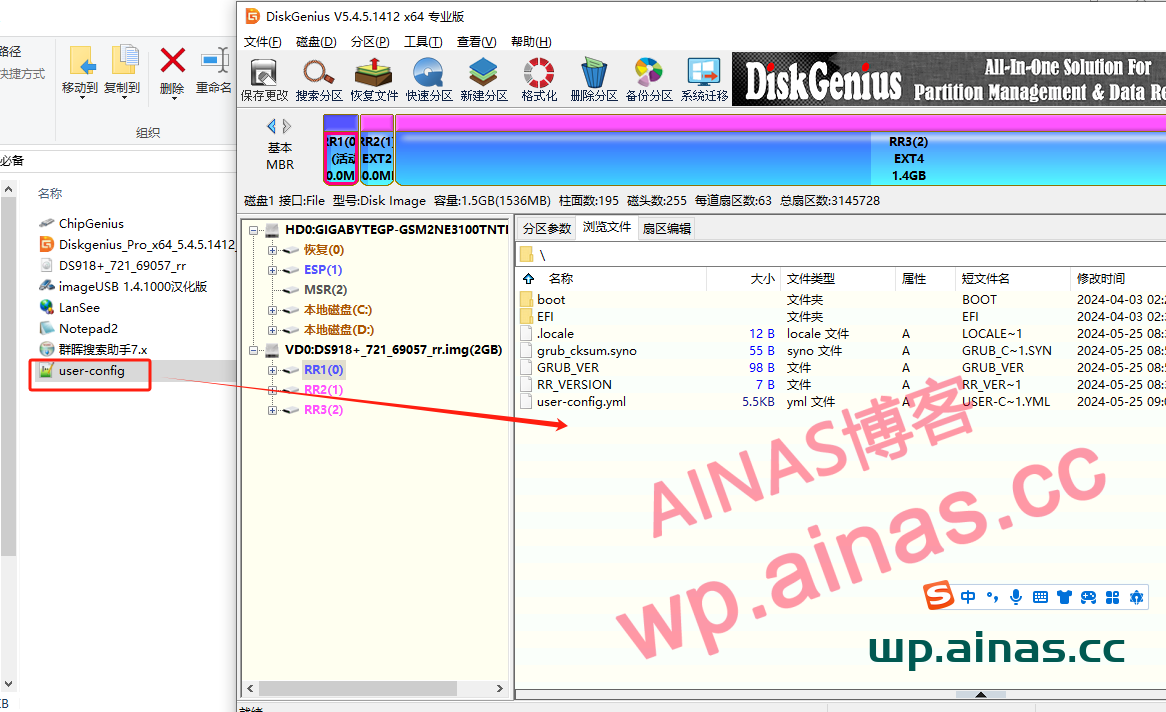Click the tree panel horizontal scrollbar left arrow

pos(251,689)
